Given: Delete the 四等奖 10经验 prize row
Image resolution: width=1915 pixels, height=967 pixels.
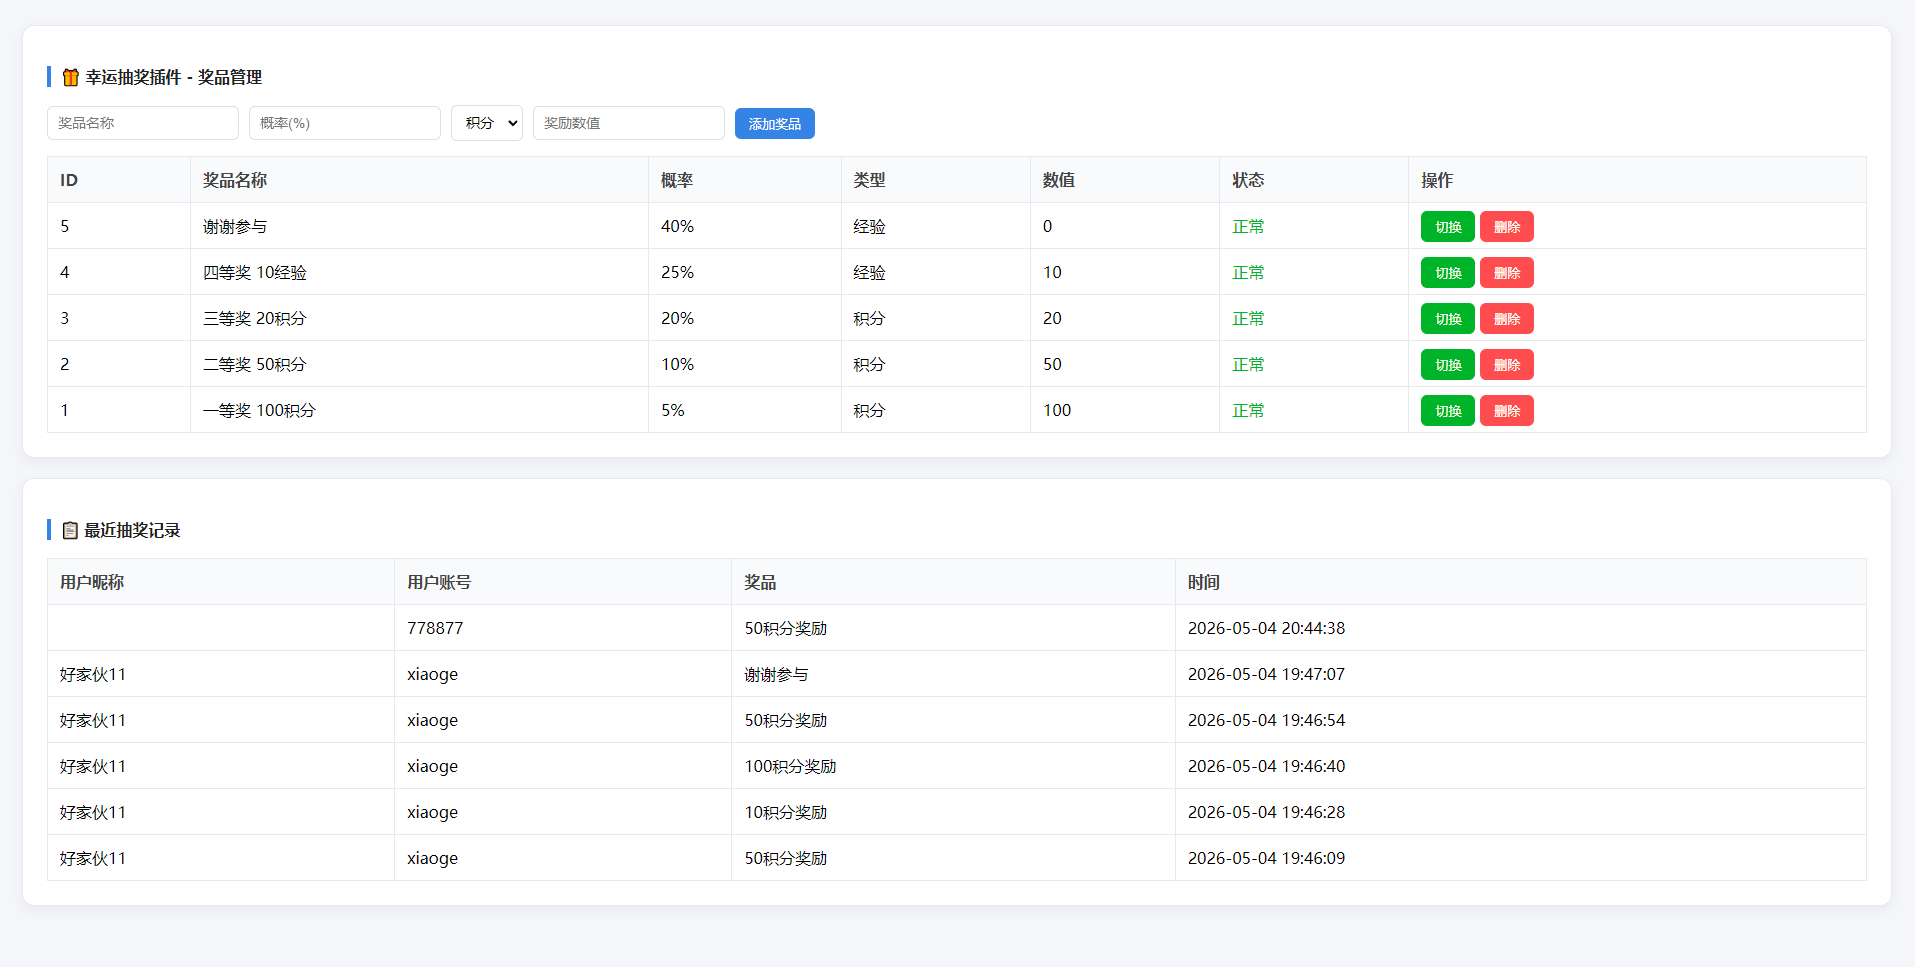Looking at the screenshot, I should click(x=1507, y=273).
